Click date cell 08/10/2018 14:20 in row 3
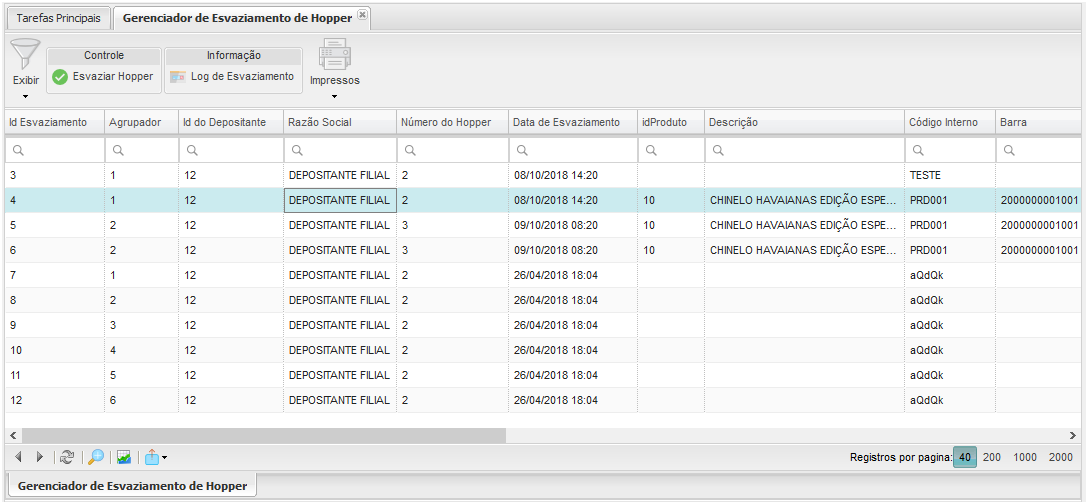This screenshot has width=1086, height=502. click(573, 175)
